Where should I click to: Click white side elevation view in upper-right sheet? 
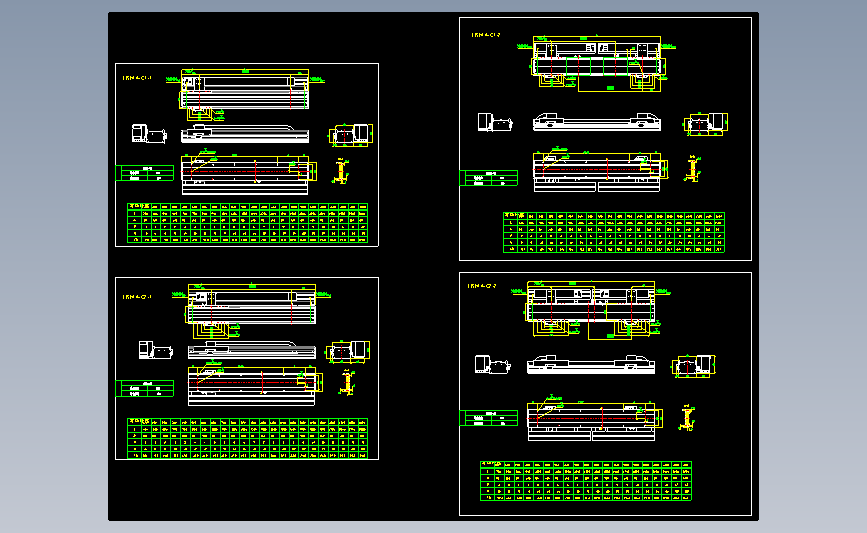tap(597, 122)
